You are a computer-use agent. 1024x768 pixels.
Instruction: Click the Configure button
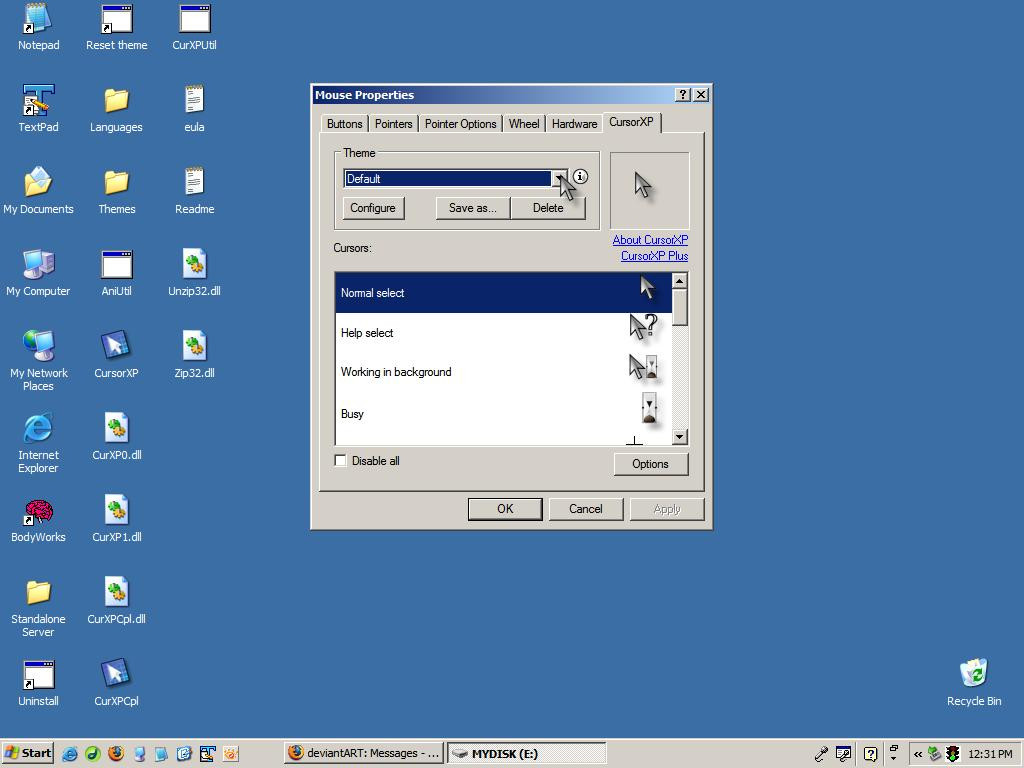coord(373,208)
